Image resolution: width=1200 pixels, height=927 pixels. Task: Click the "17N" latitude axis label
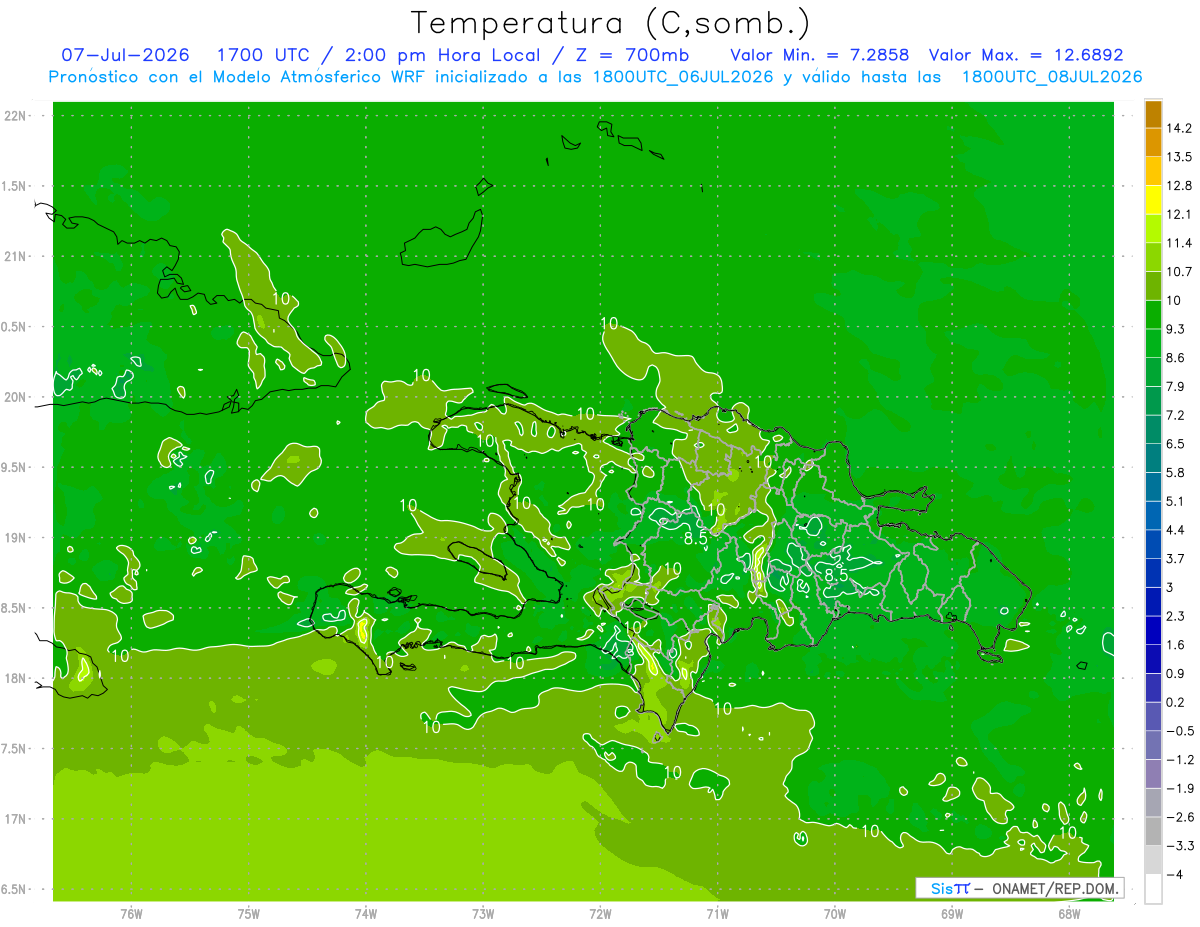pyautogui.click(x=16, y=820)
